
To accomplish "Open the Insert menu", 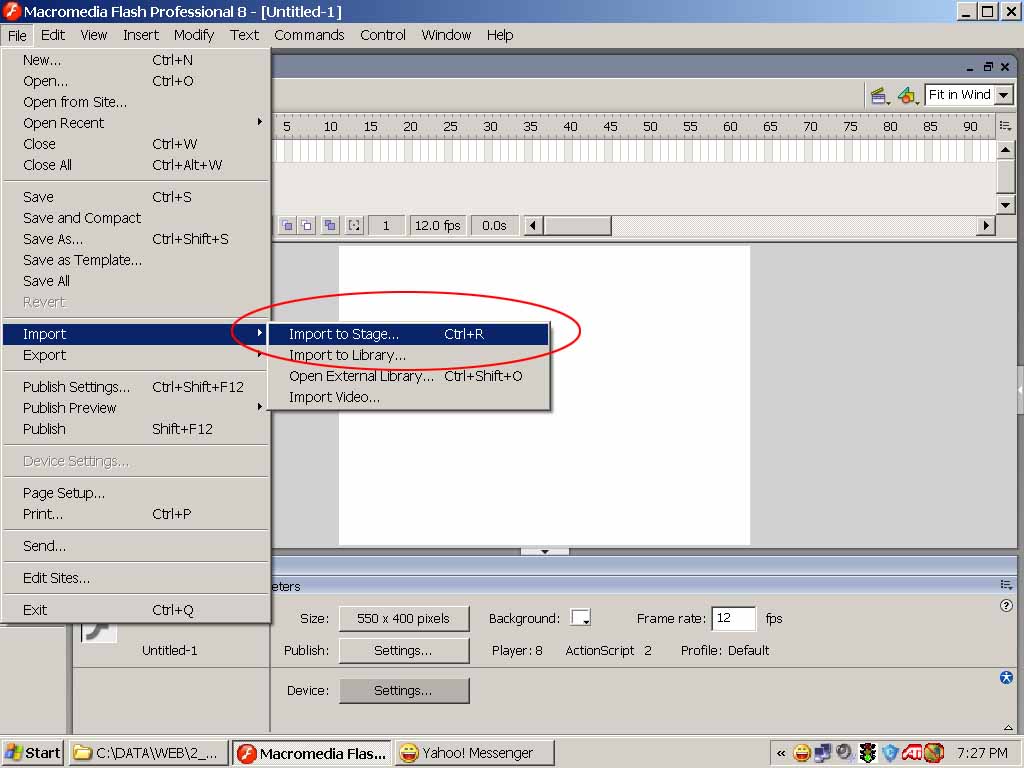I will (141, 35).
